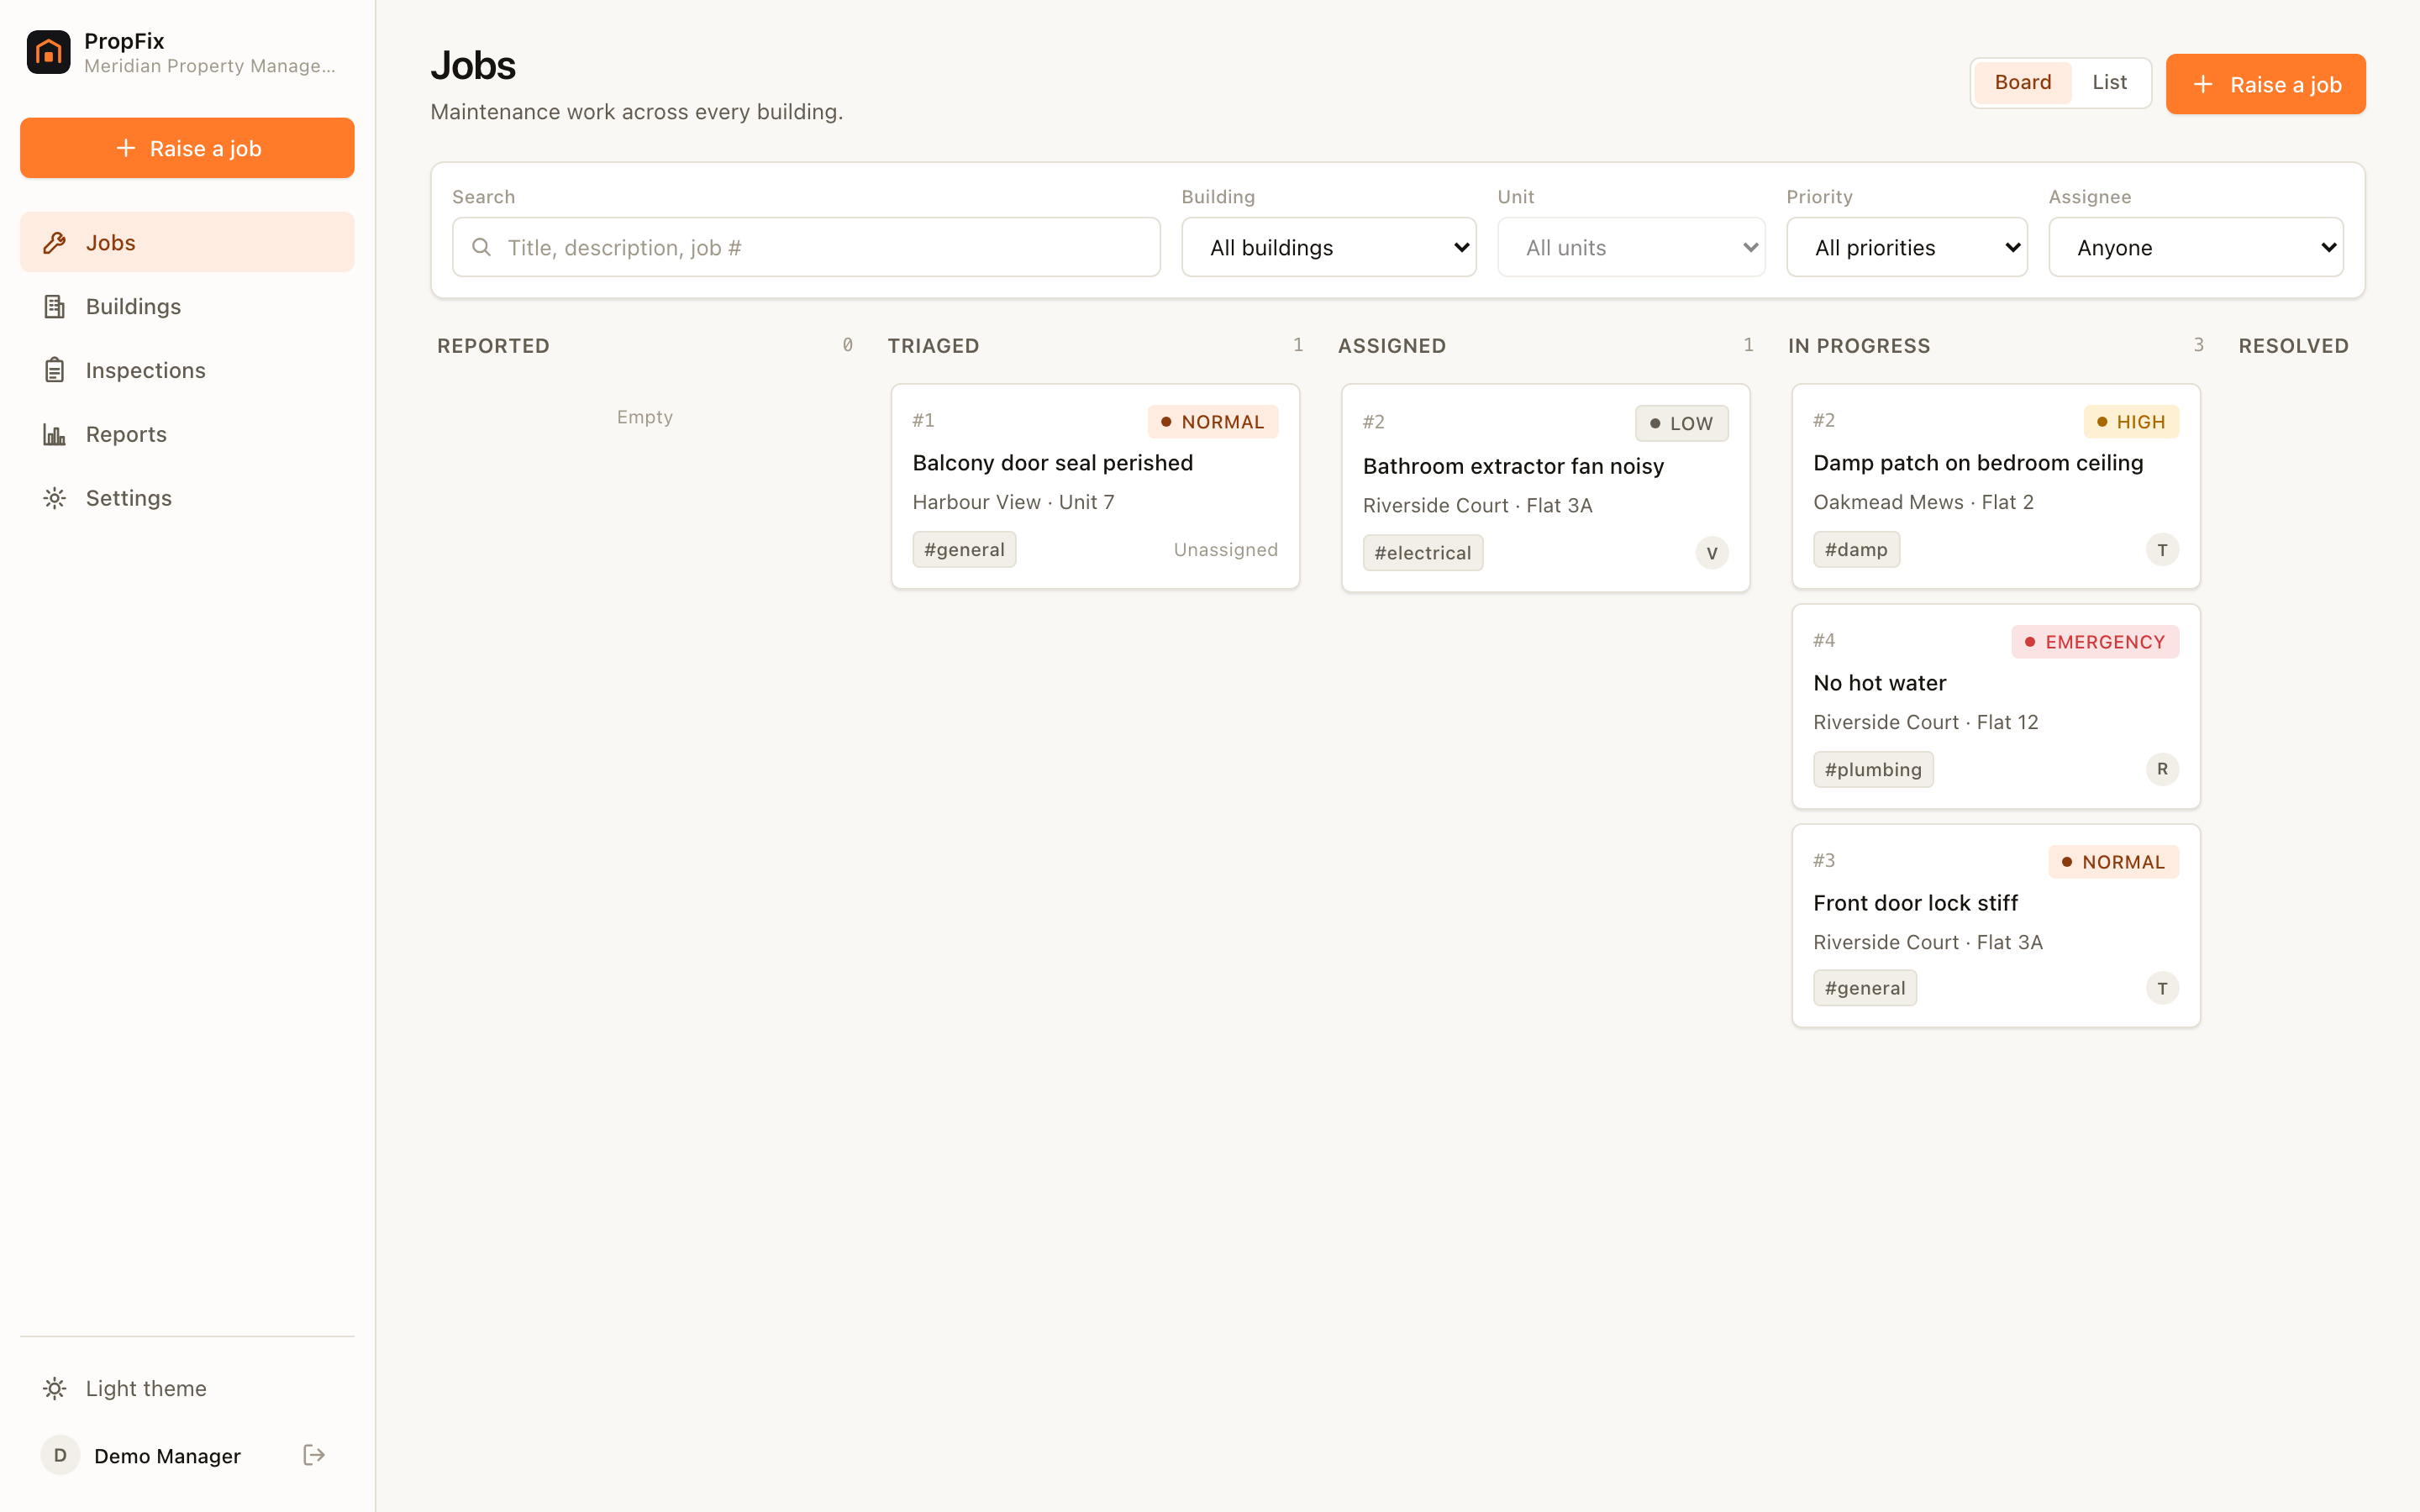Click the T avatar on Front door lock stiff card

point(2162,988)
